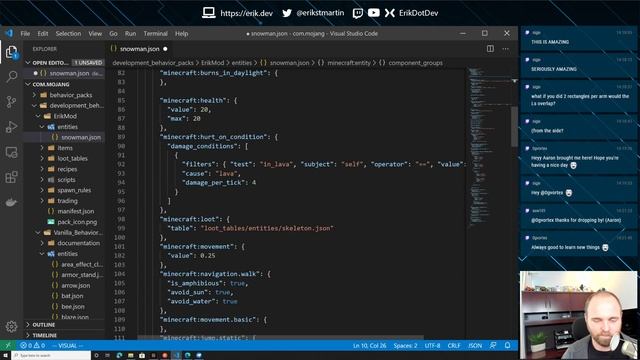
Task: Click the Windows taskbar search box
Action: click(x=51, y=356)
